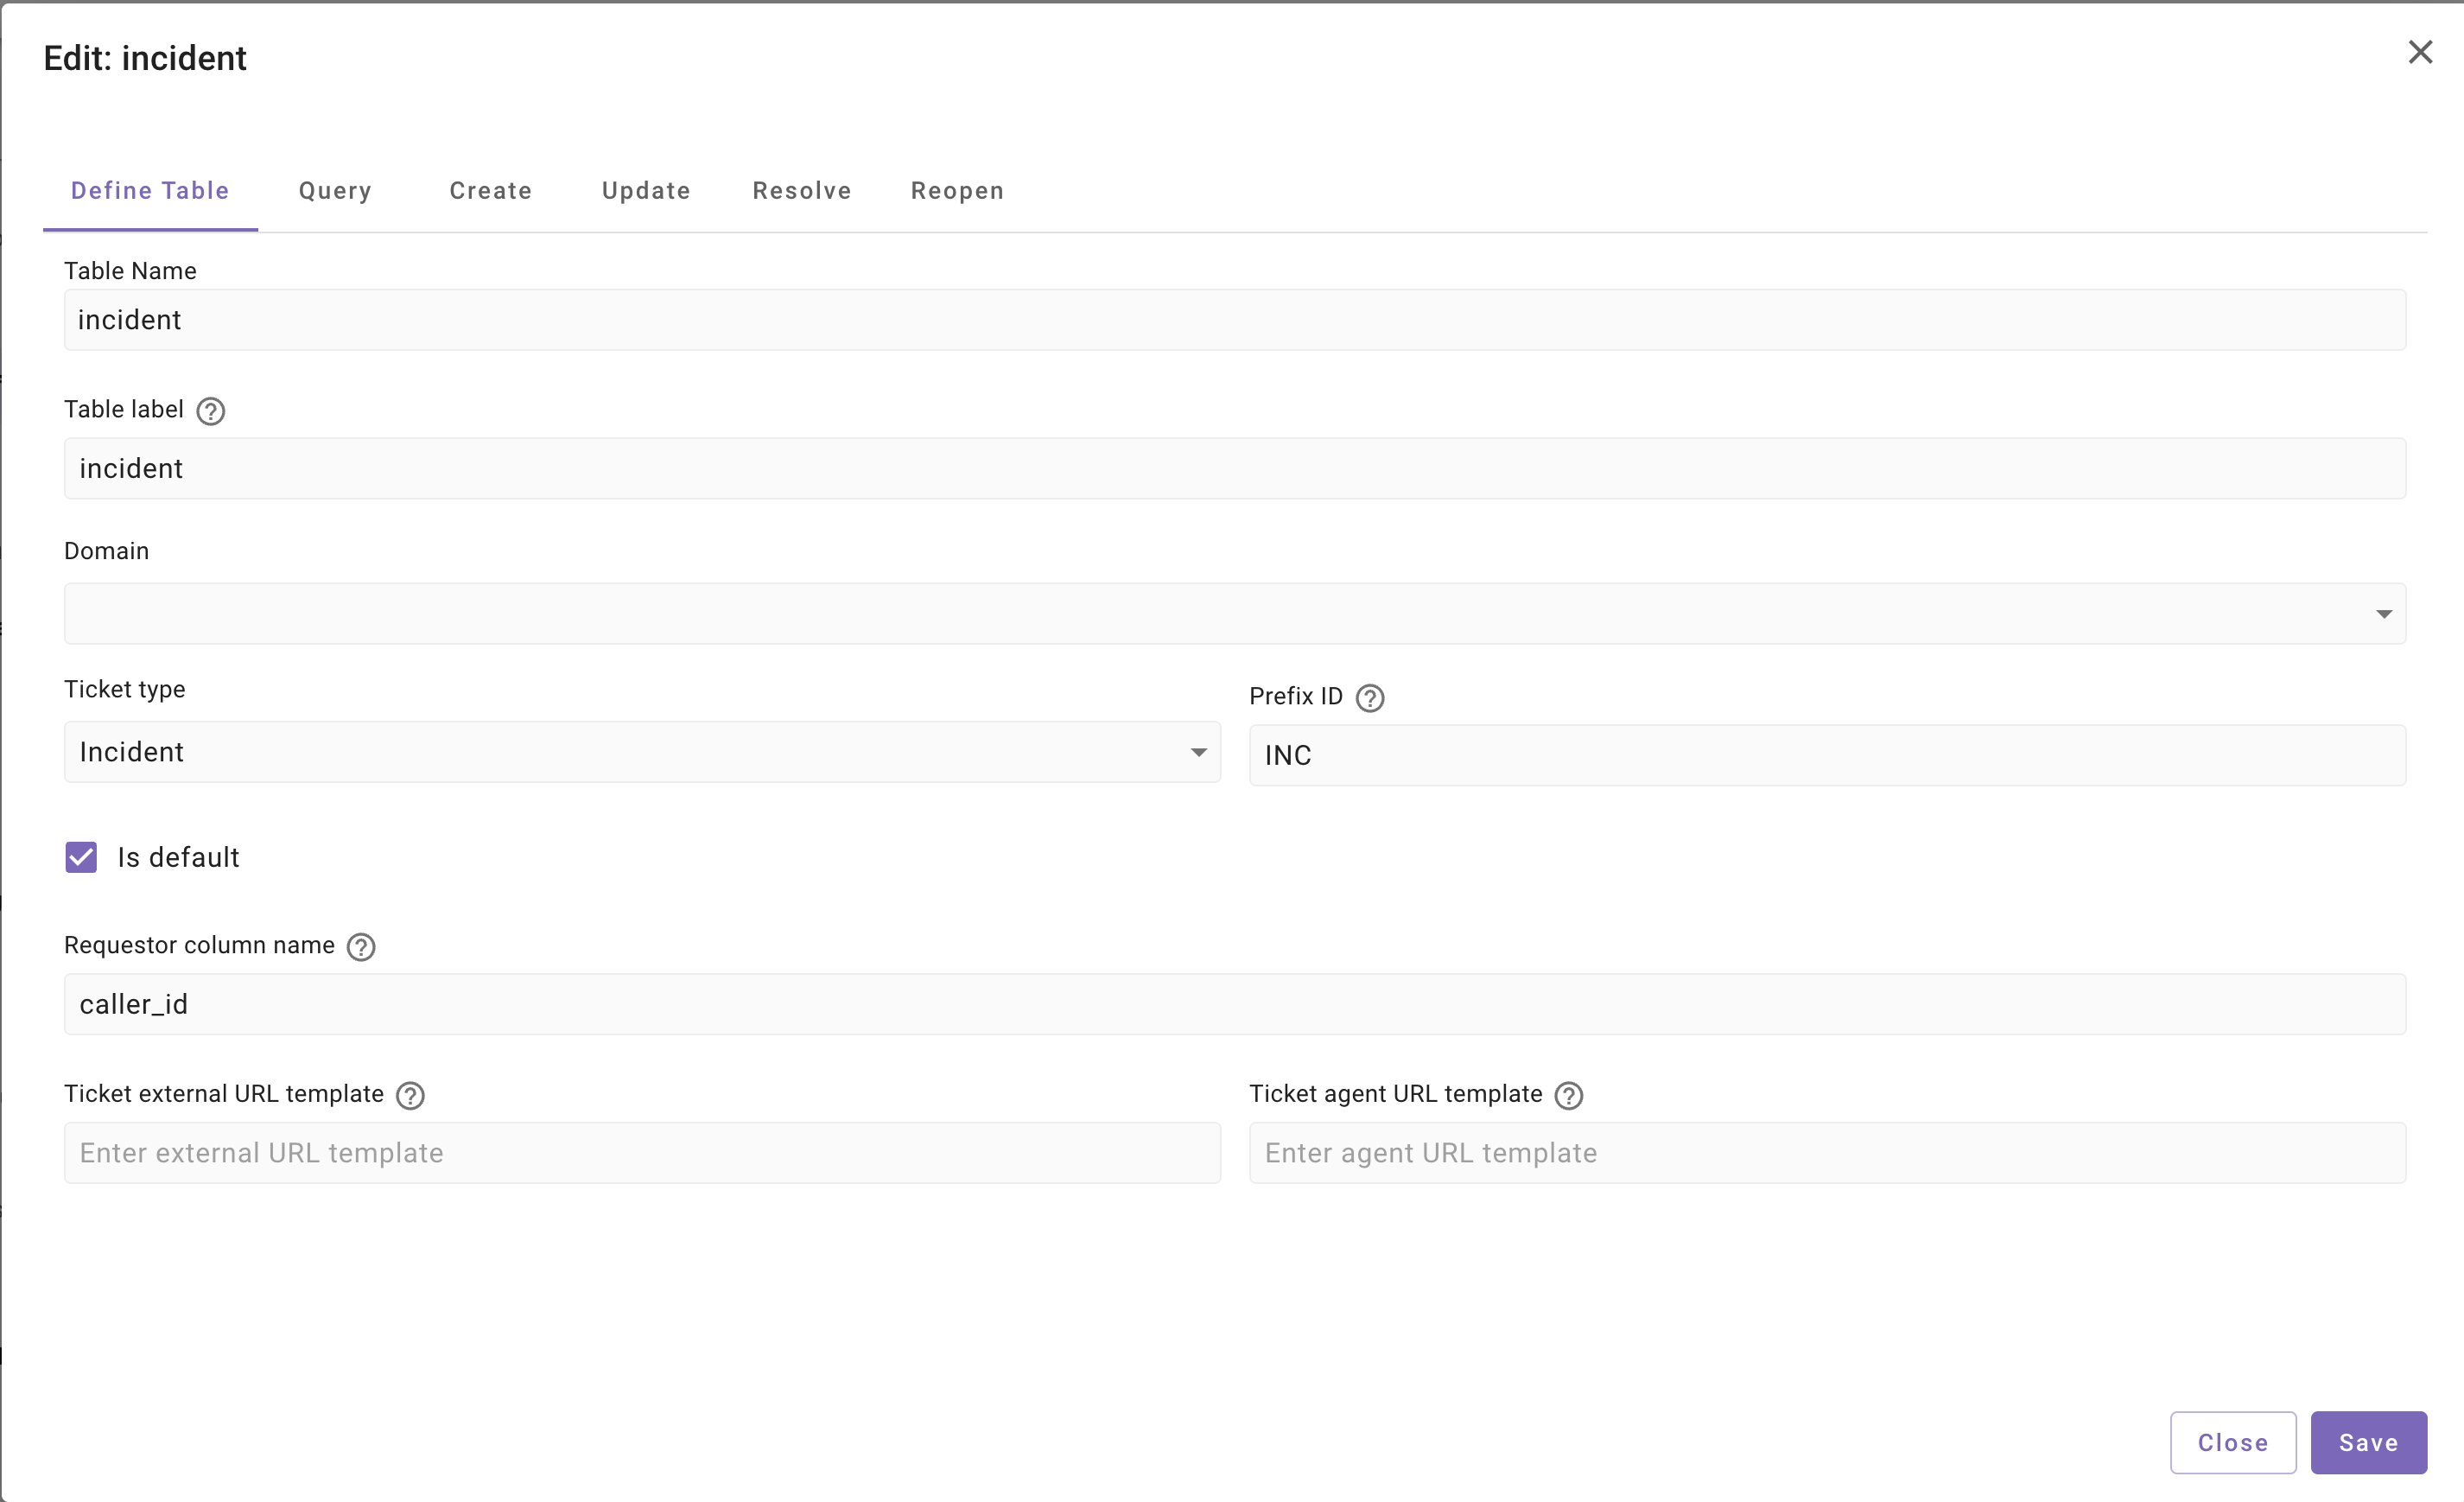2464x1502 pixels.
Task: Go to the Update tab
Action: tap(646, 191)
